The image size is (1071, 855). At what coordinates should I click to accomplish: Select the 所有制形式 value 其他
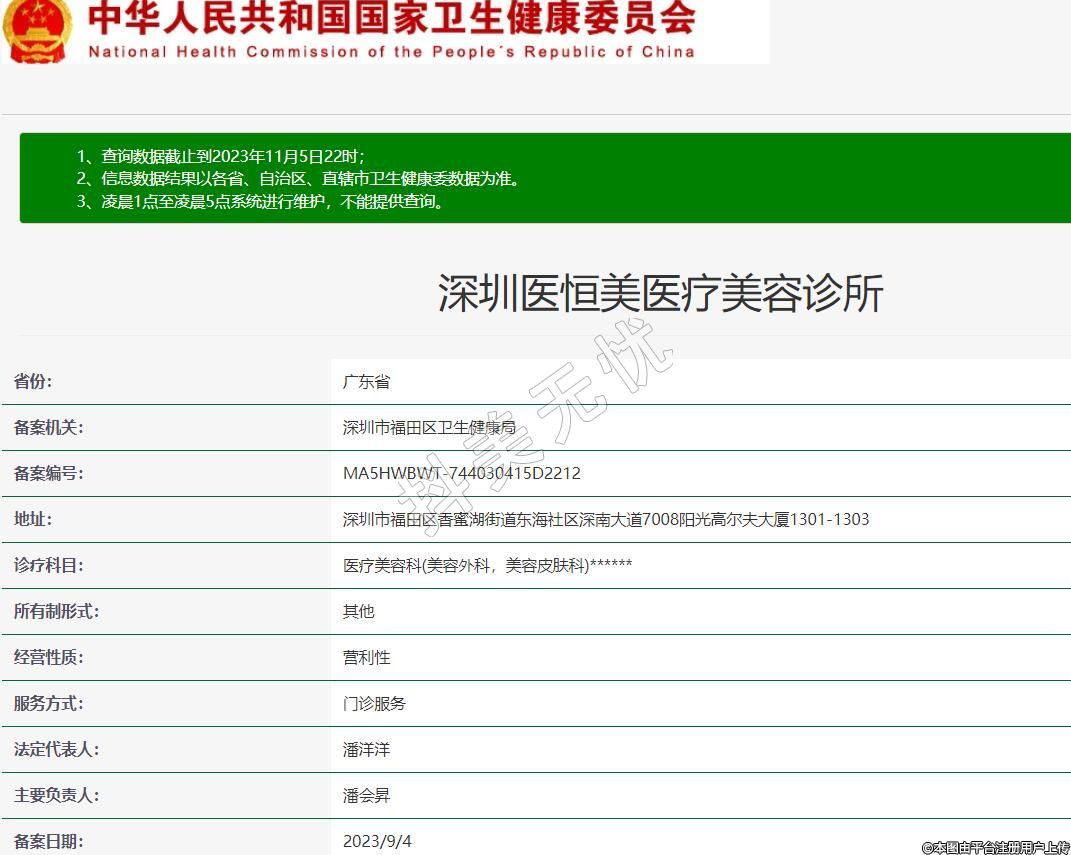358,611
